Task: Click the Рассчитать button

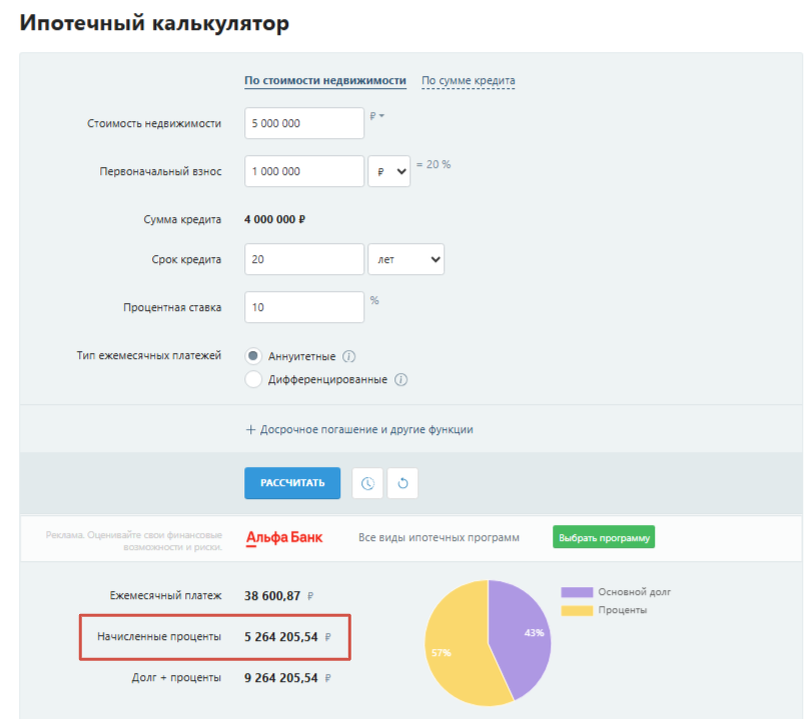Action: (x=292, y=483)
